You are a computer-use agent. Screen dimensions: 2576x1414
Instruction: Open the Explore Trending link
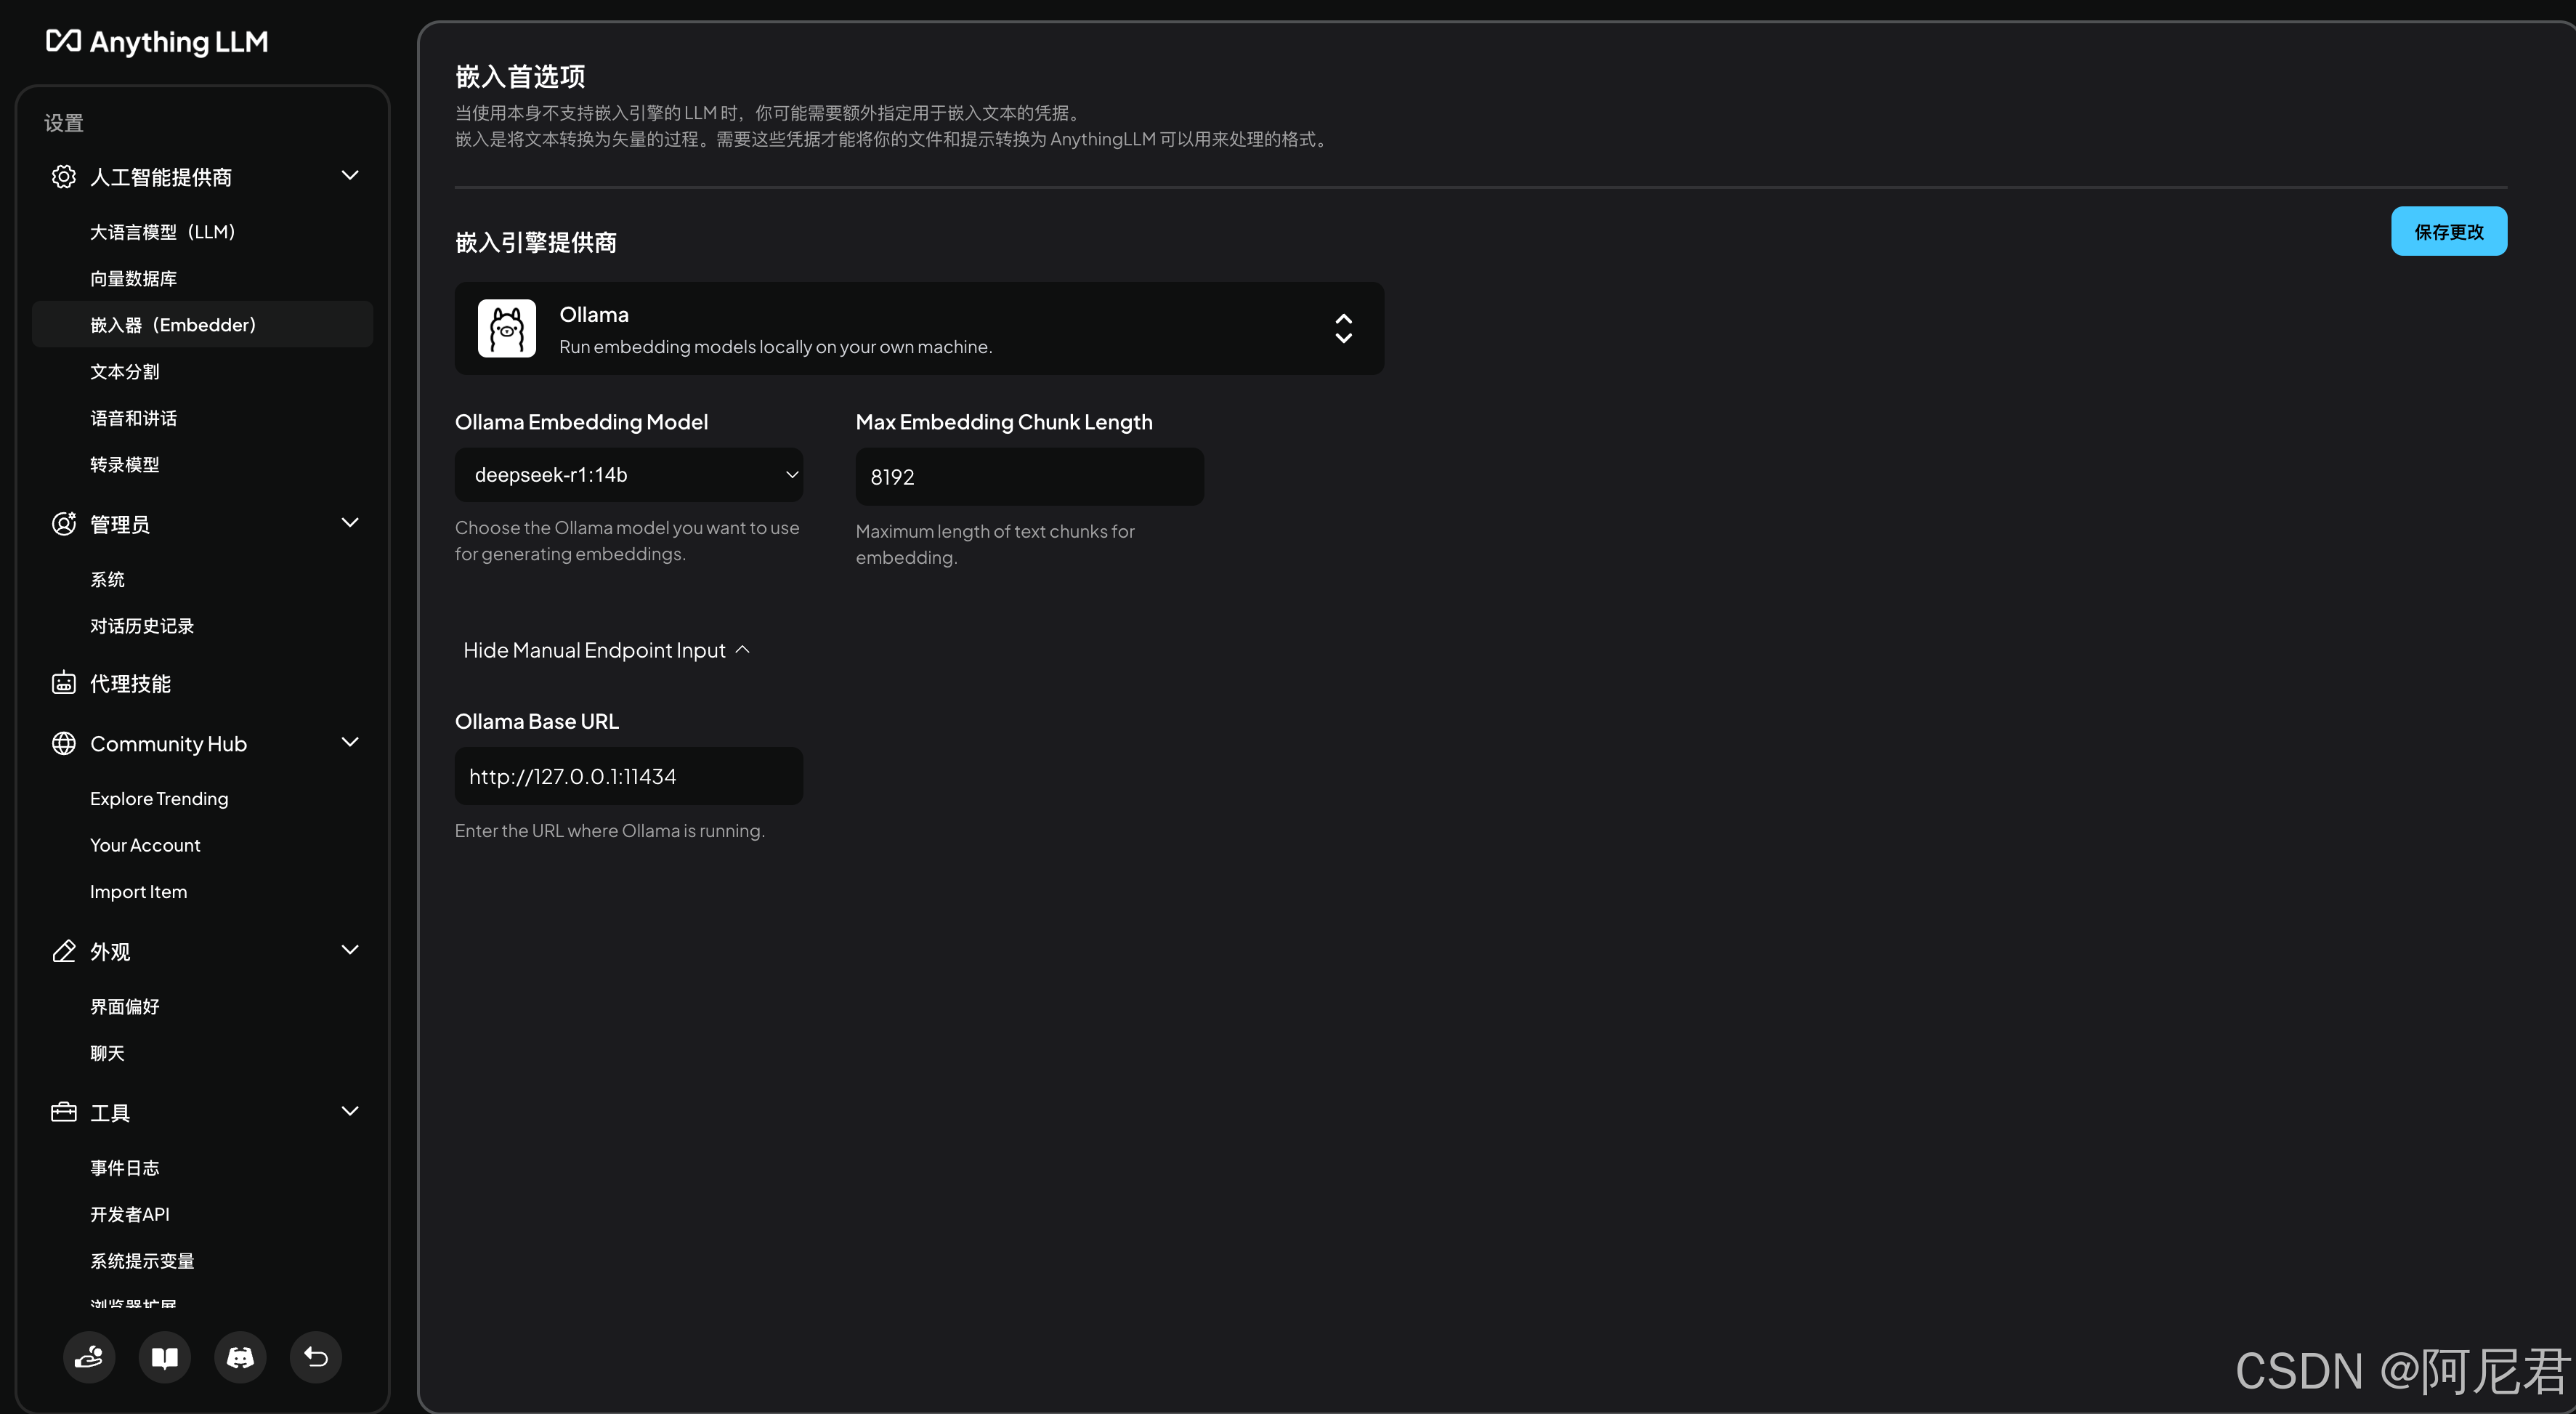pos(159,798)
